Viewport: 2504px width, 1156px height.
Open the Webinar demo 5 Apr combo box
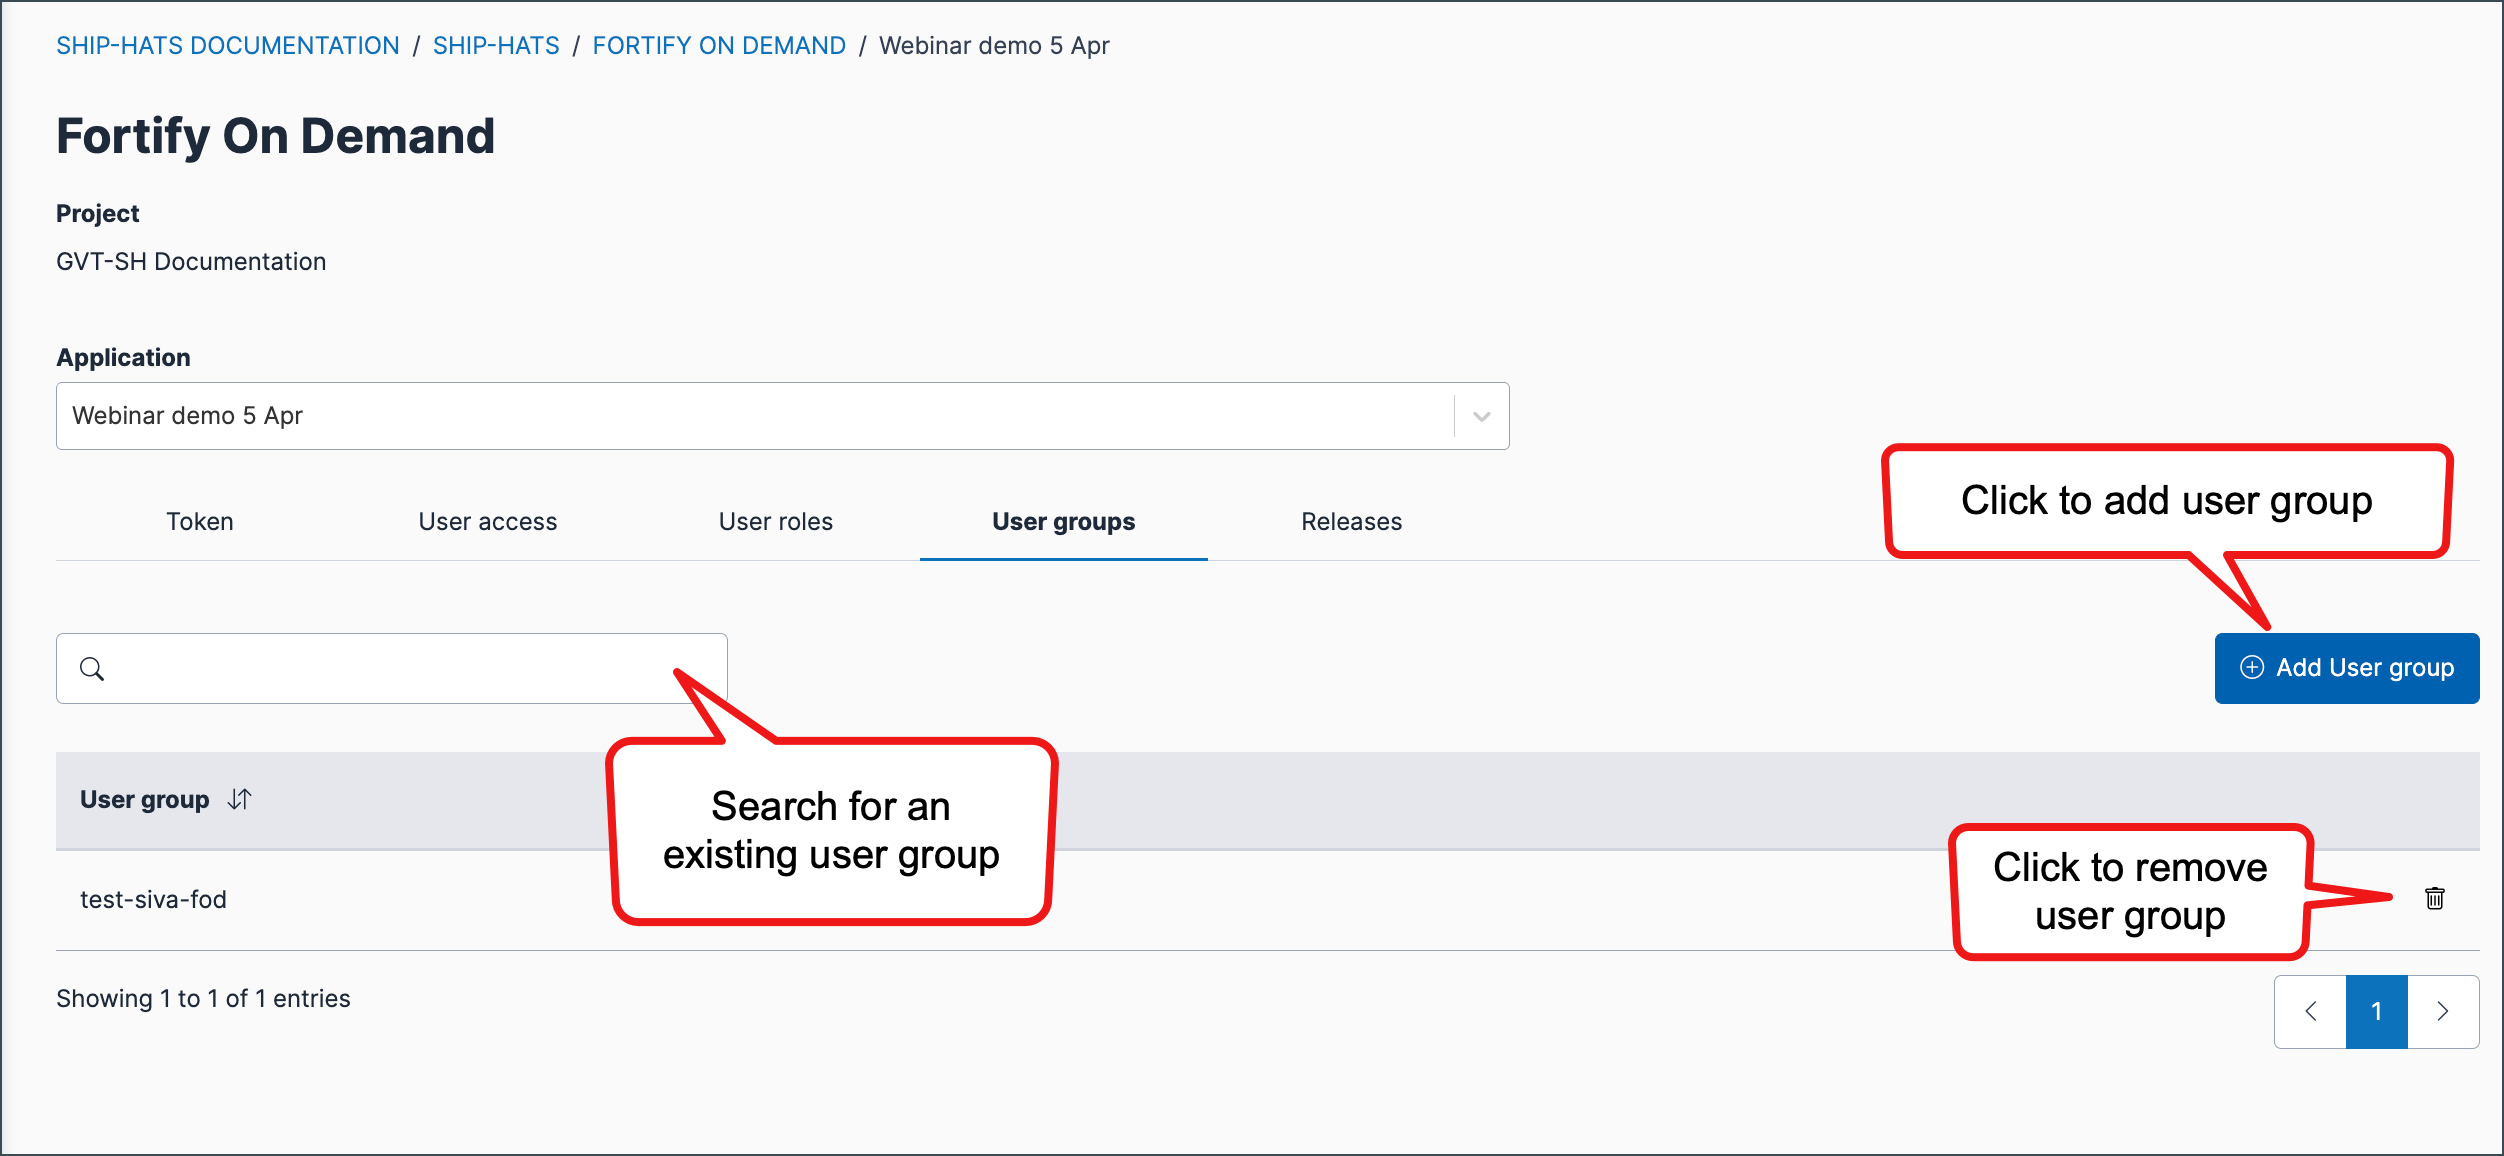click(782, 416)
